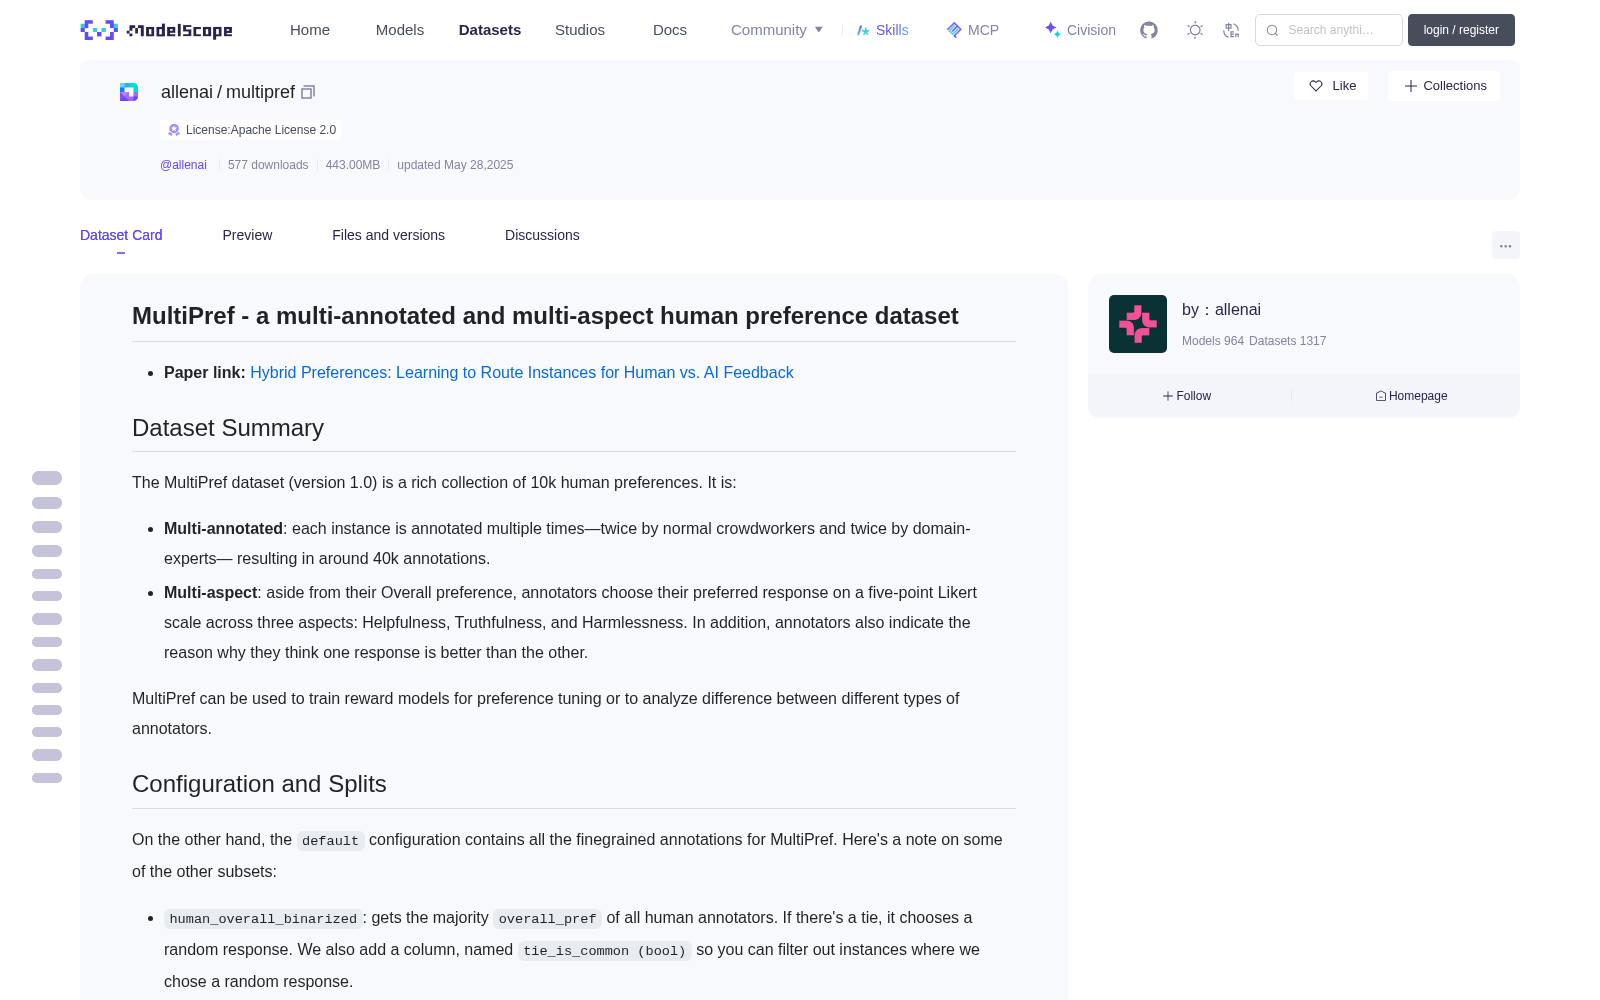Open the Docs page
This screenshot has width=1600, height=1000.
pyautogui.click(x=670, y=30)
